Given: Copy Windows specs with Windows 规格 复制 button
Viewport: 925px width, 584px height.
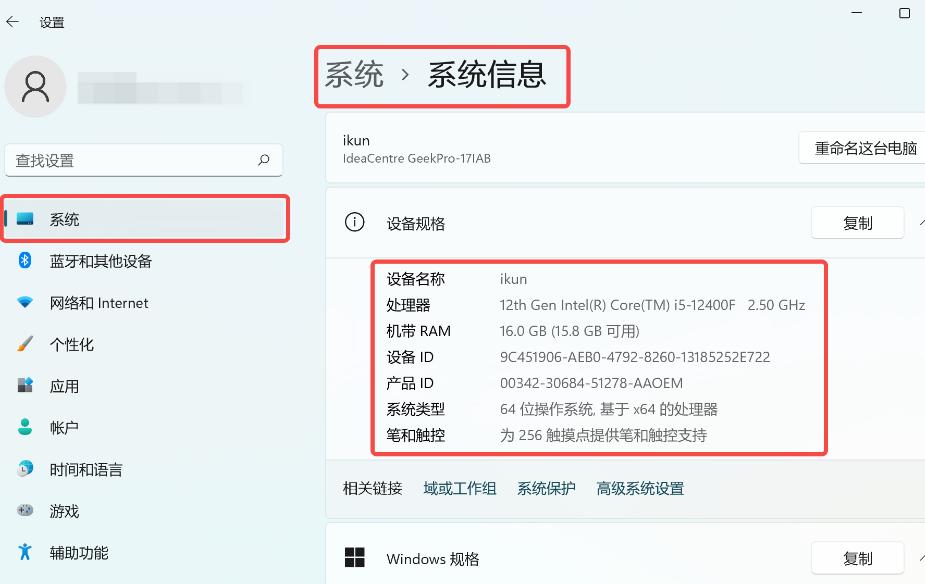Looking at the screenshot, I should (x=857, y=558).
